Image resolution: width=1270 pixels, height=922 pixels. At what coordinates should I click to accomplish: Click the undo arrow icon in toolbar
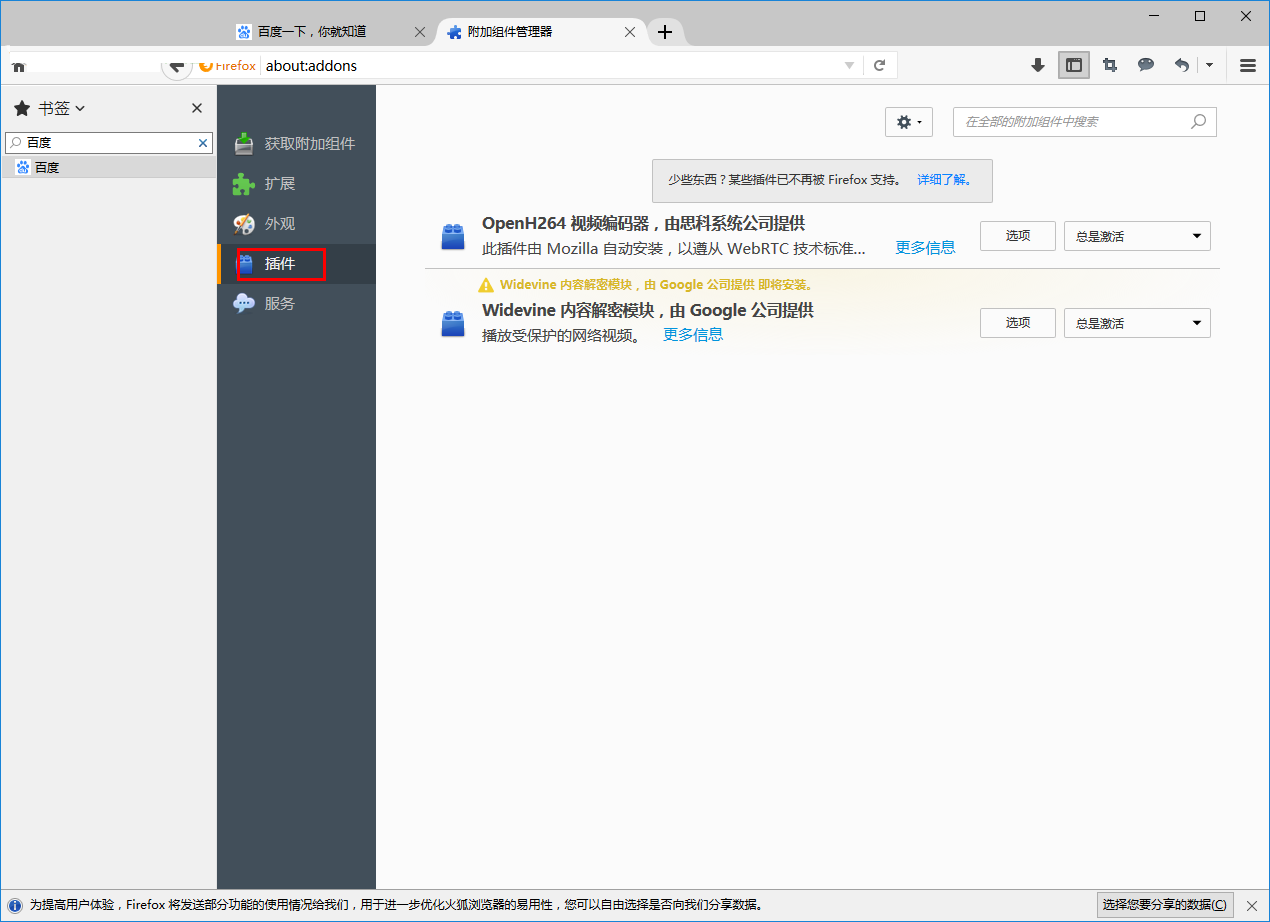1182,65
